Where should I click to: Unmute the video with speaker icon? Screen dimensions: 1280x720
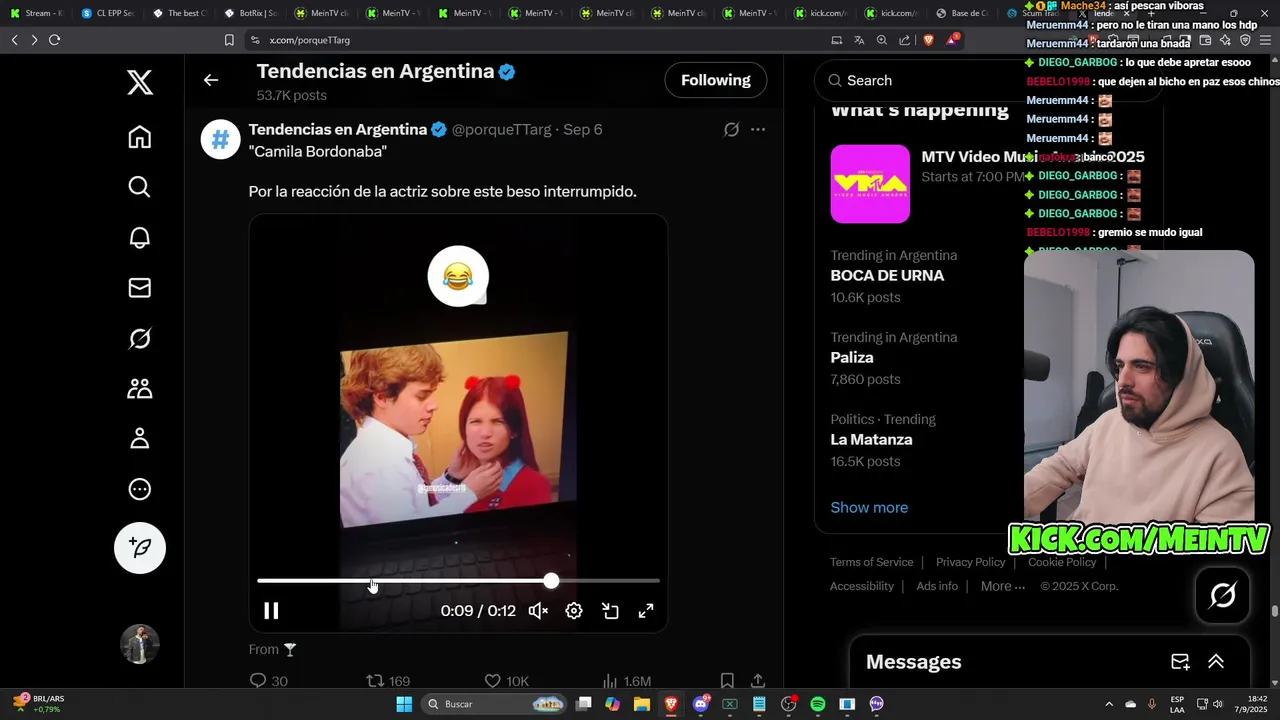(538, 611)
